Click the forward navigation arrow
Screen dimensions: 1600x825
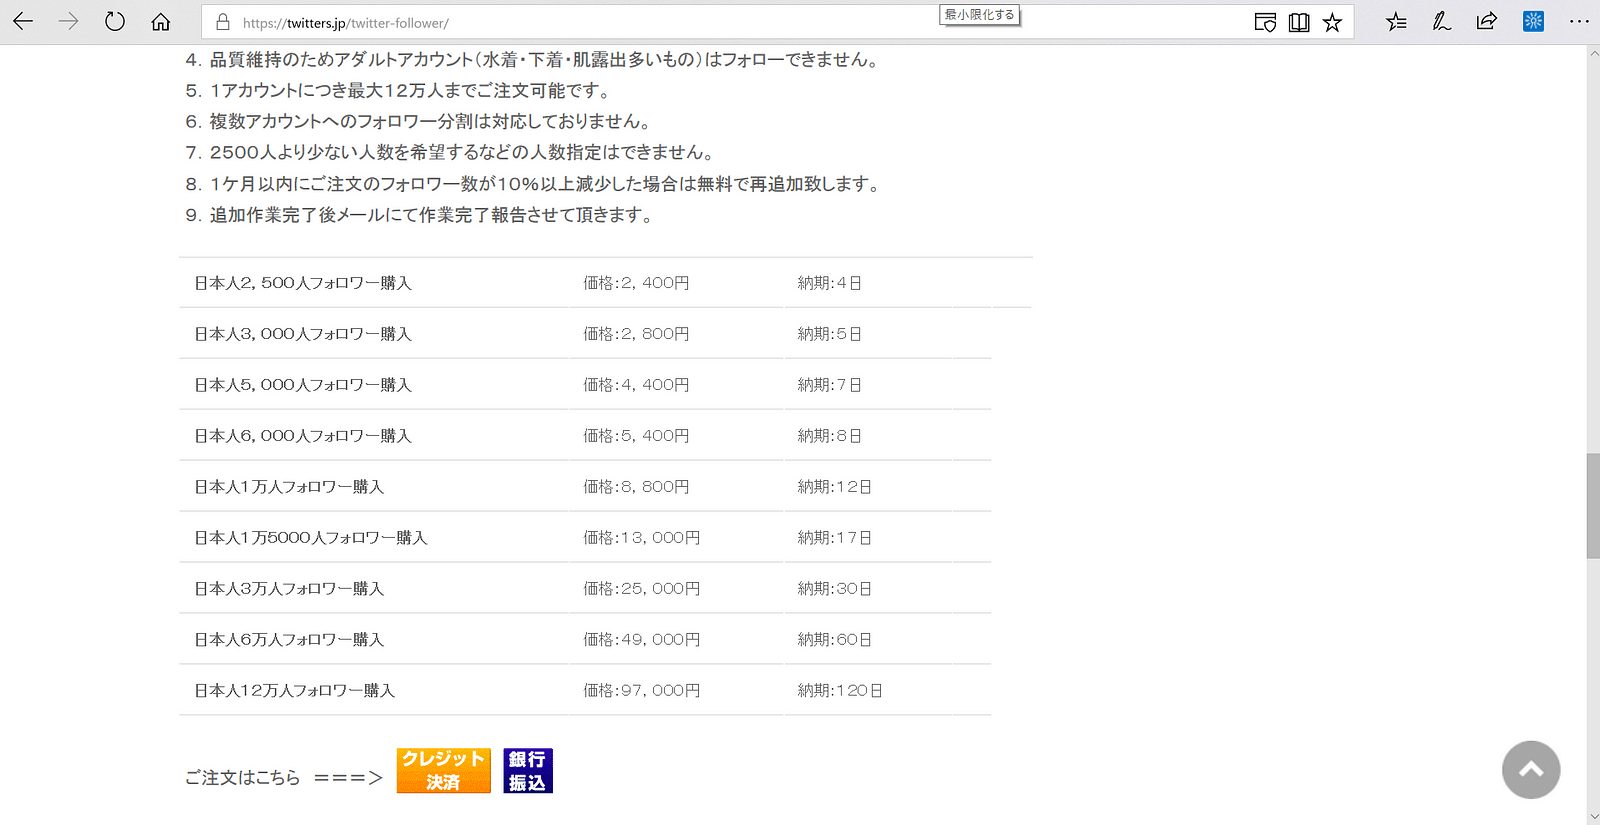click(68, 22)
